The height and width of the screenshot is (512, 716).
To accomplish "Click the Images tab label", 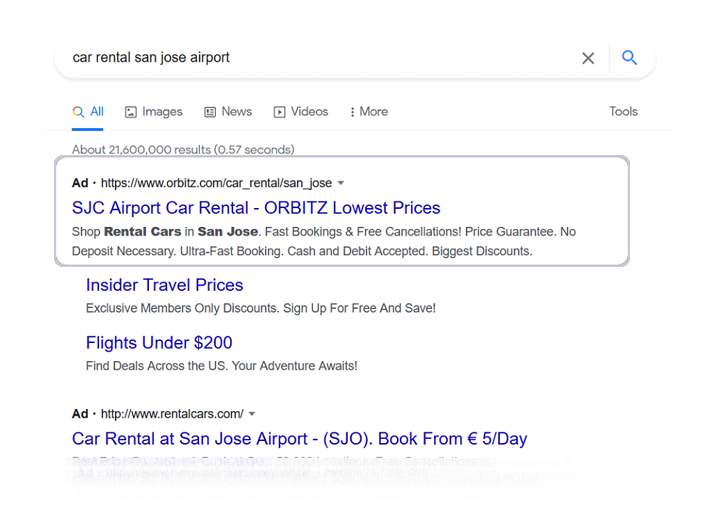I will pos(162,112).
